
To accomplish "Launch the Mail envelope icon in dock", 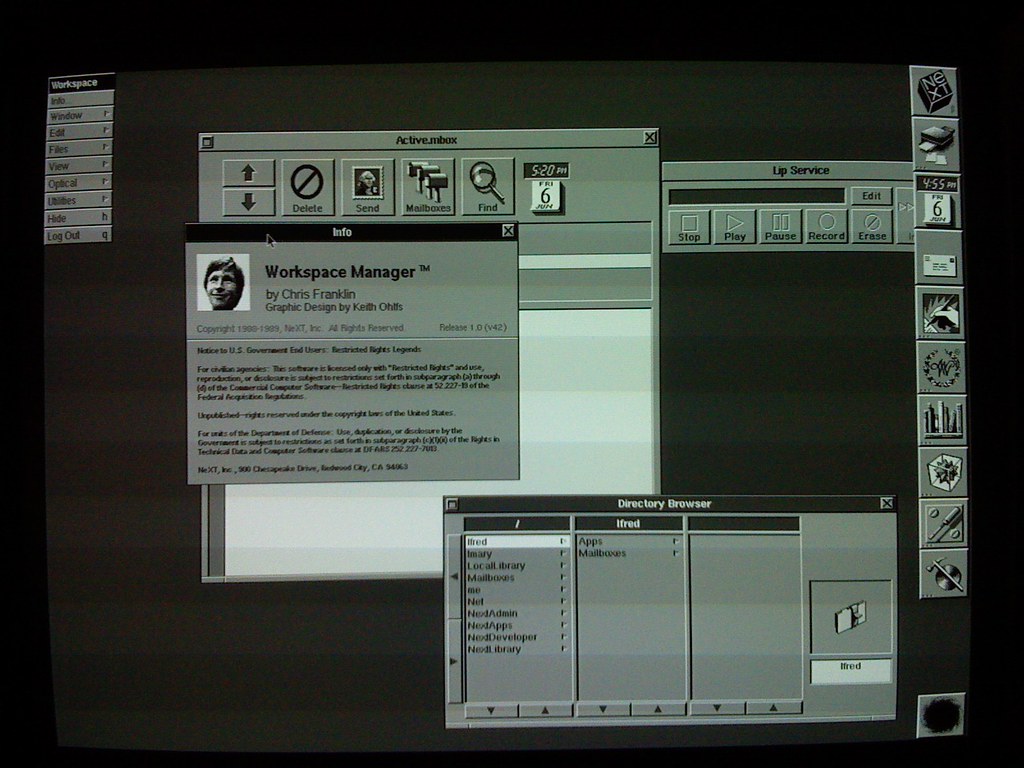I will (x=939, y=265).
